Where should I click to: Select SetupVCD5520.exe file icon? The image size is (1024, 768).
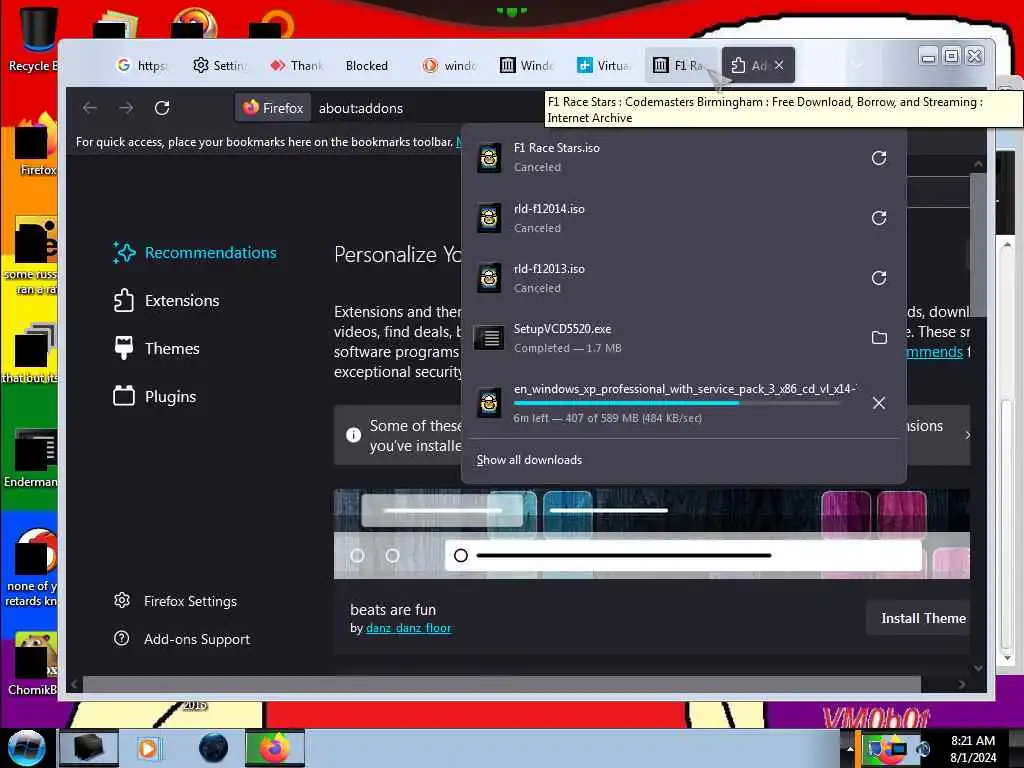[489, 338]
